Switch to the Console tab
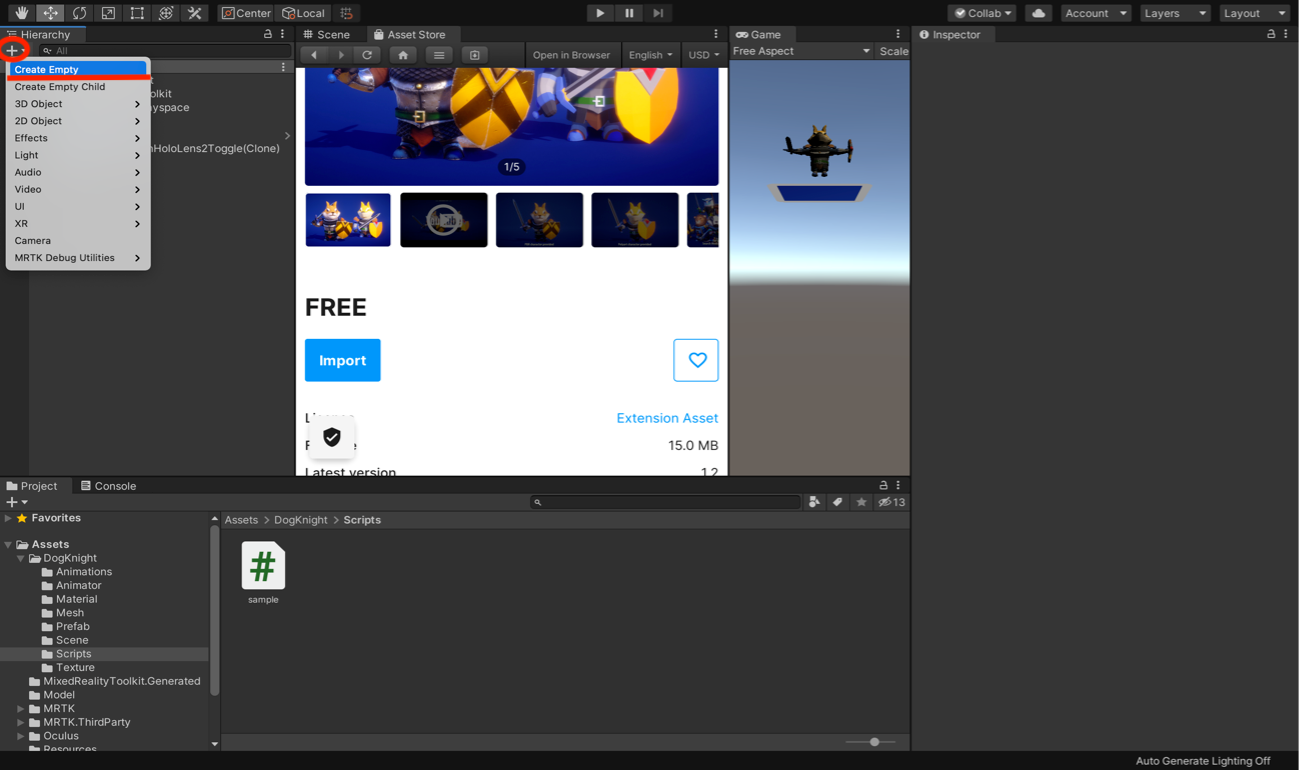 pyautogui.click(x=108, y=486)
